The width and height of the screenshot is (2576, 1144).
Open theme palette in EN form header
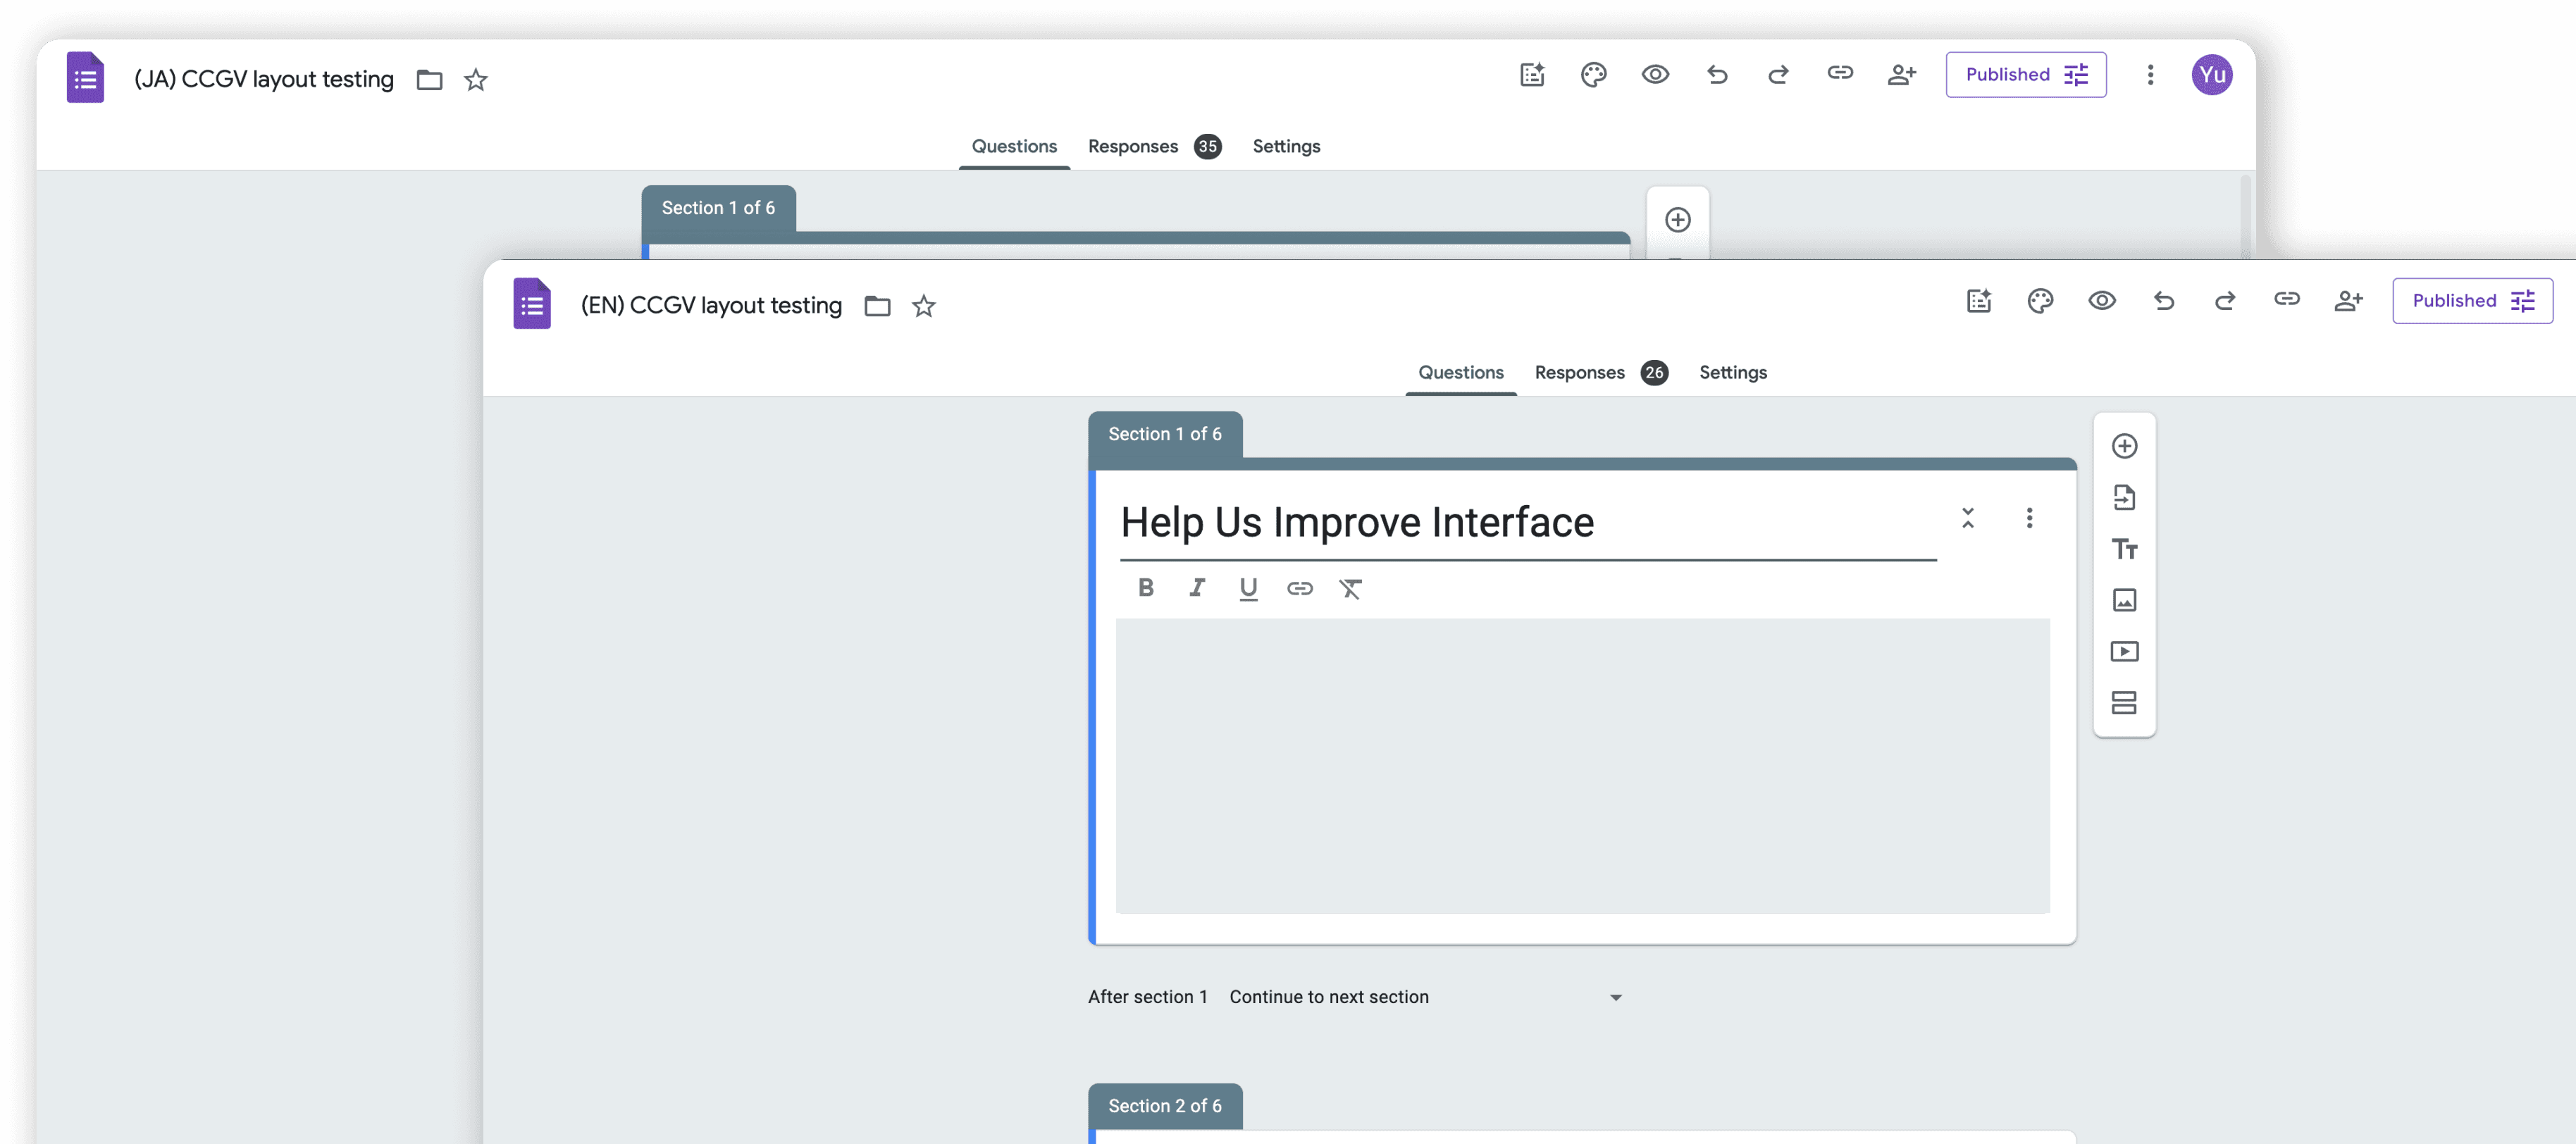[x=2040, y=301]
